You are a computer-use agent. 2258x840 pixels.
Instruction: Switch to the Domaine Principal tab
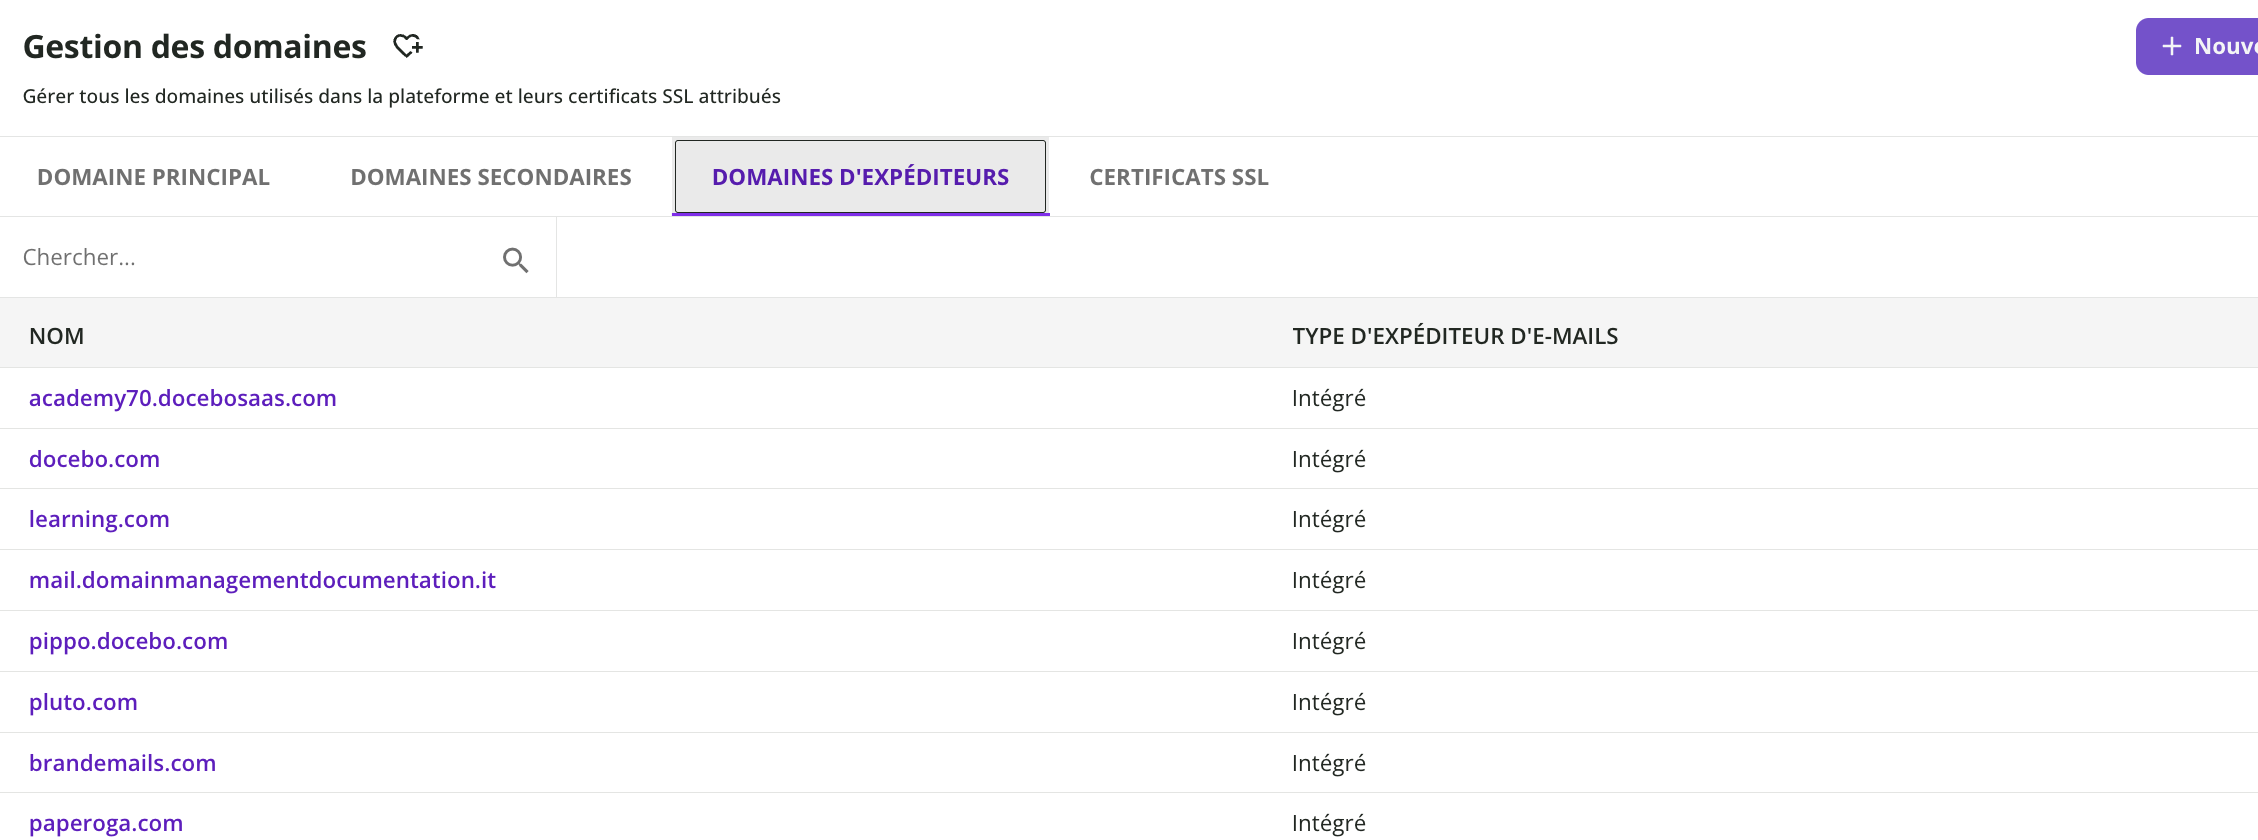coord(153,177)
